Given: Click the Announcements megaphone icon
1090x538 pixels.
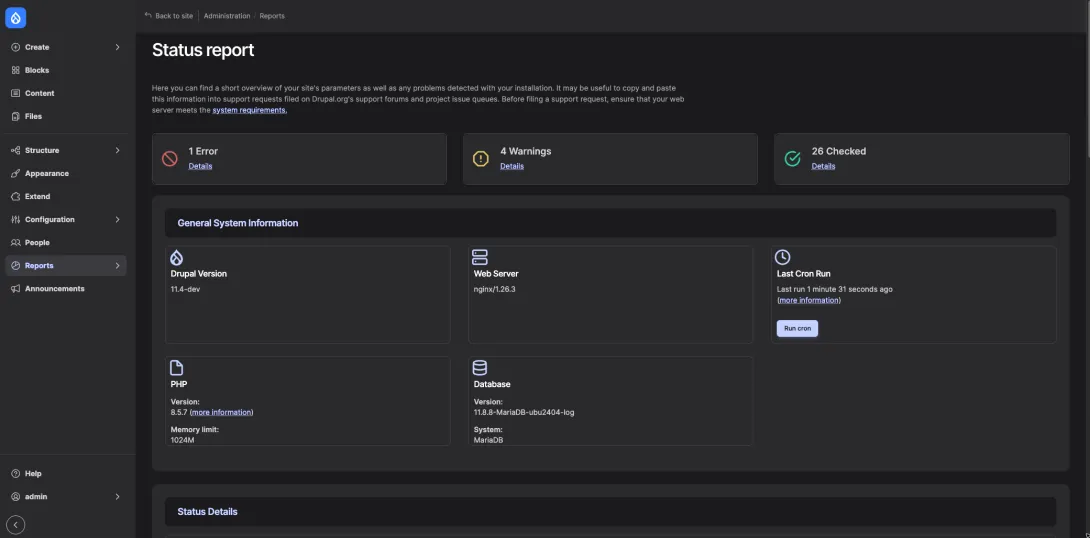Looking at the screenshot, I should 15,288.
